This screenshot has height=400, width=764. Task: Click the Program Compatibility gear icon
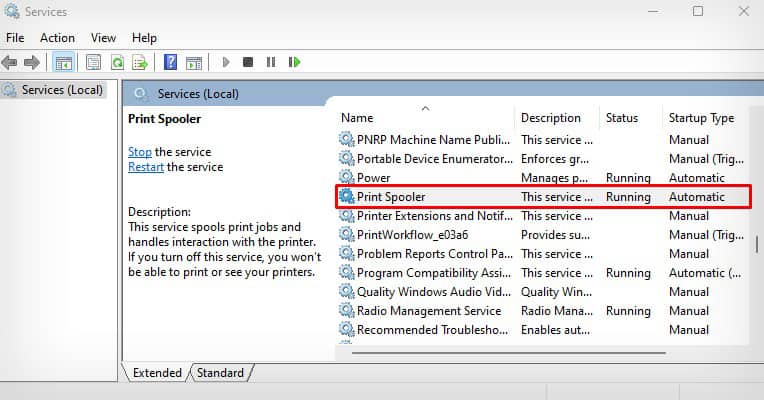(x=346, y=272)
